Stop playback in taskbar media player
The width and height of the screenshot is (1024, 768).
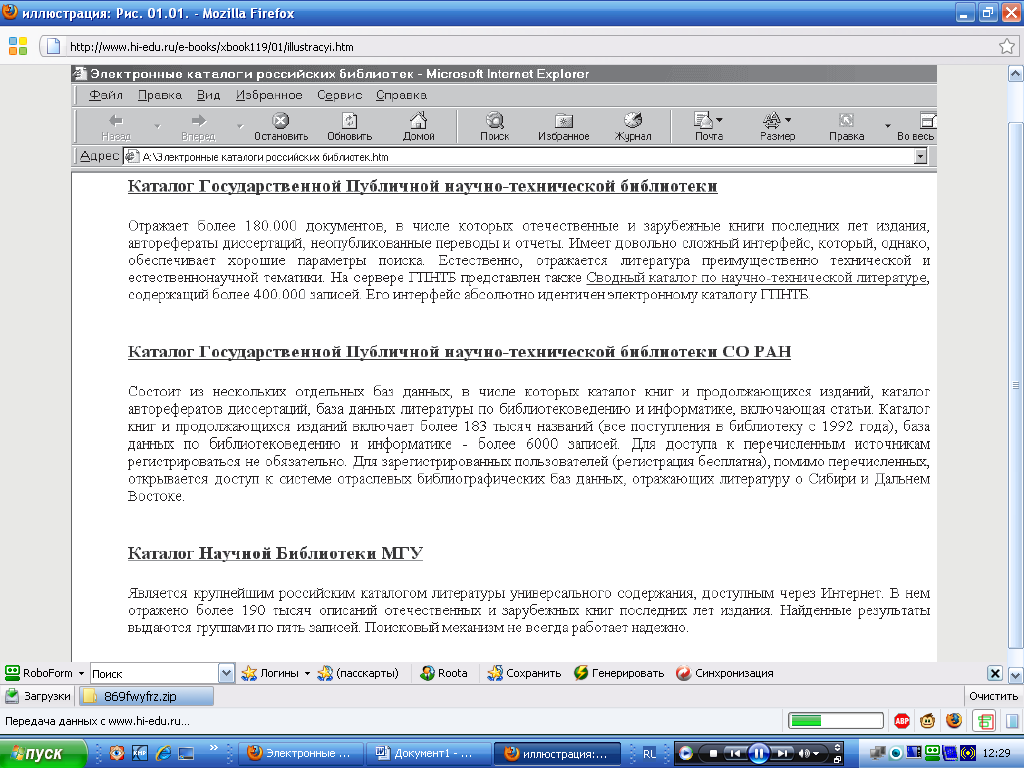tap(713, 753)
